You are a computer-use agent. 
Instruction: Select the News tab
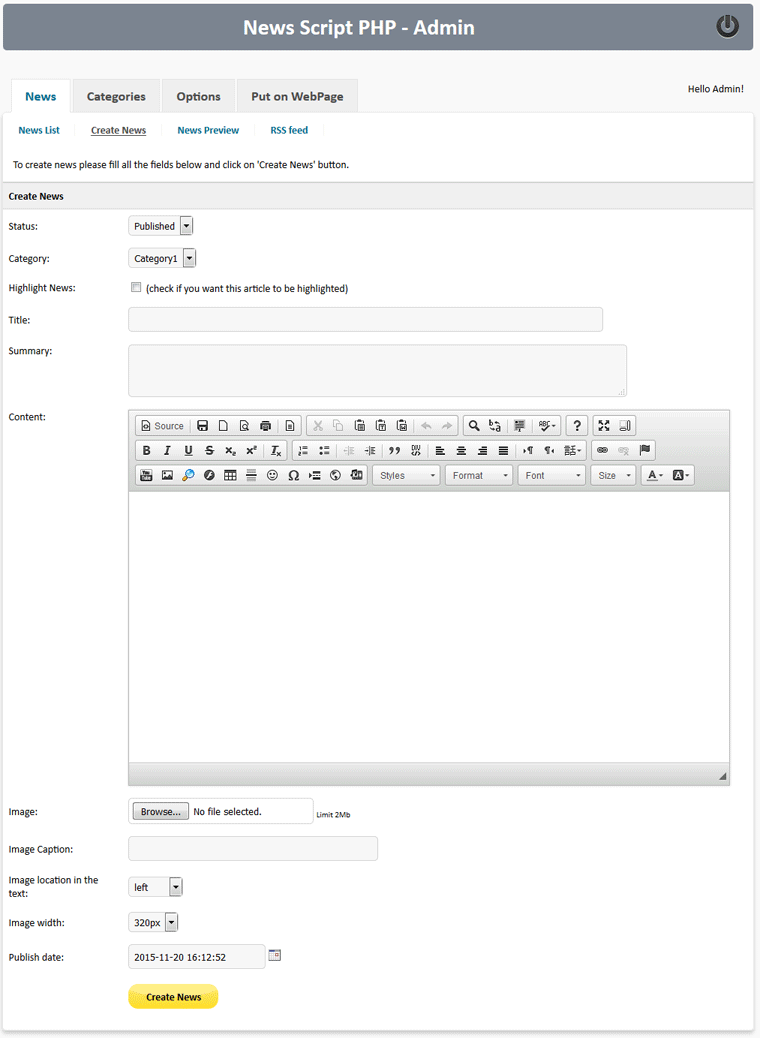[40, 96]
